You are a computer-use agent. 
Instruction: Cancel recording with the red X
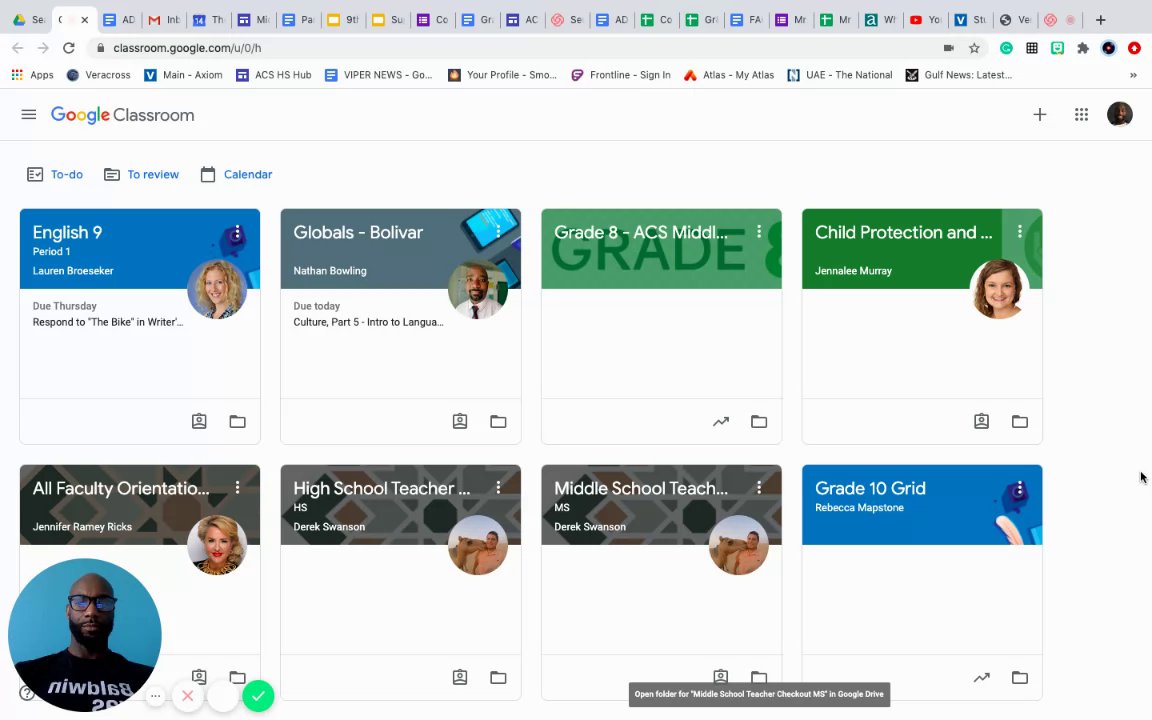(x=187, y=696)
